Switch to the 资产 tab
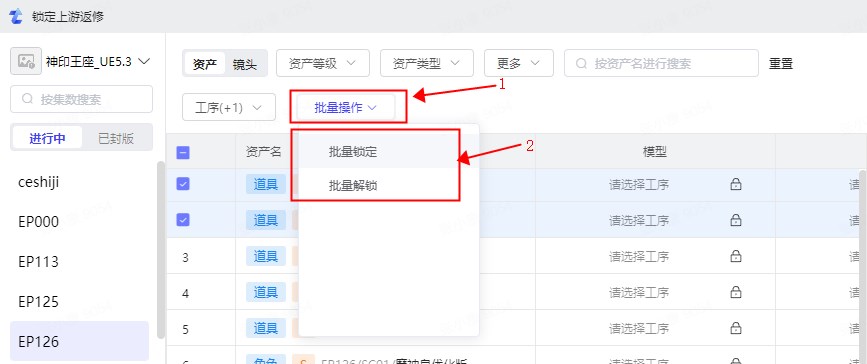Viewport: 867px width, 364px height. [205, 64]
